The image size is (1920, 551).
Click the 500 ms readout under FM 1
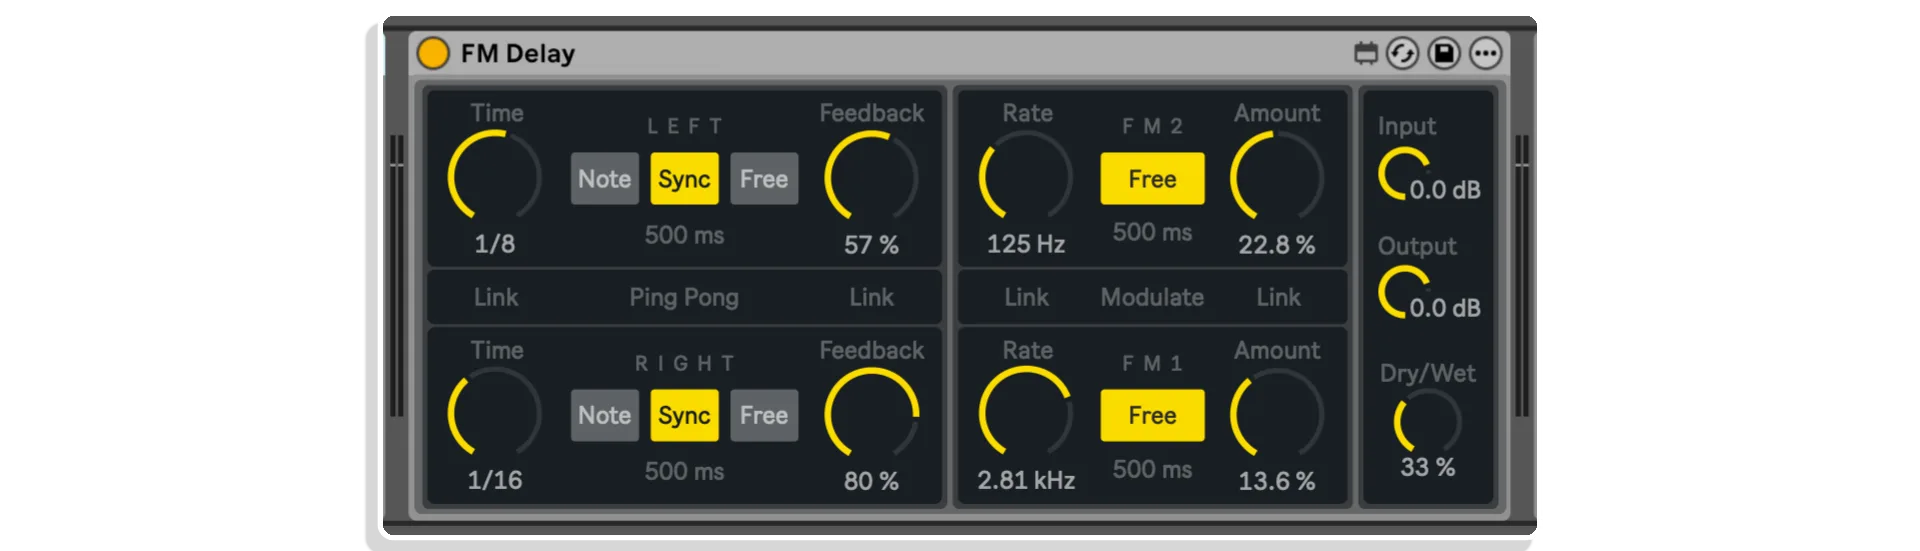pyautogui.click(x=1152, y=469)
